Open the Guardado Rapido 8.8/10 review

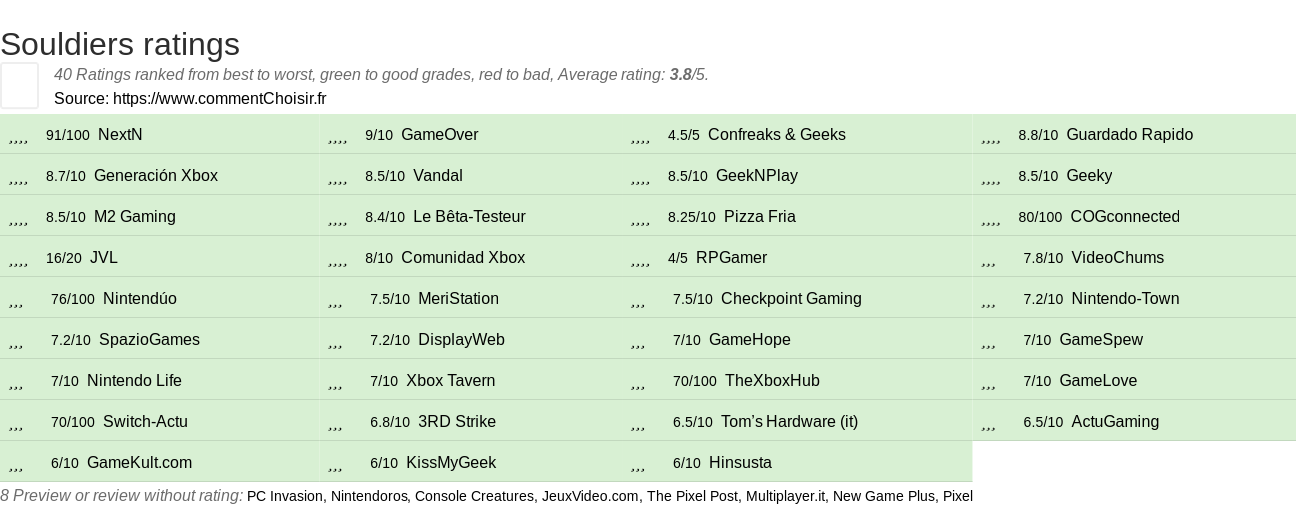tap(1134, 134)
